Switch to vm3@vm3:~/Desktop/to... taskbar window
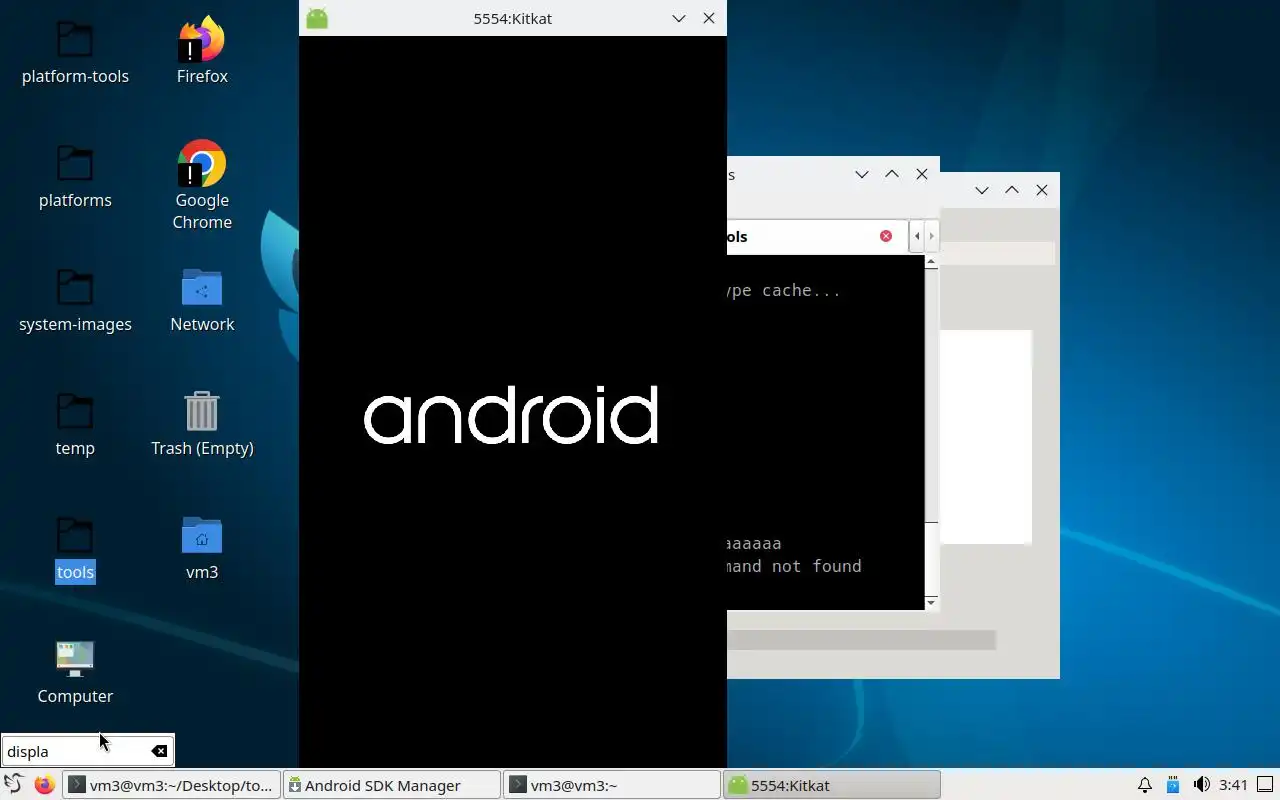The width and height of the screenshot is (1280, 800). point(172,785)
